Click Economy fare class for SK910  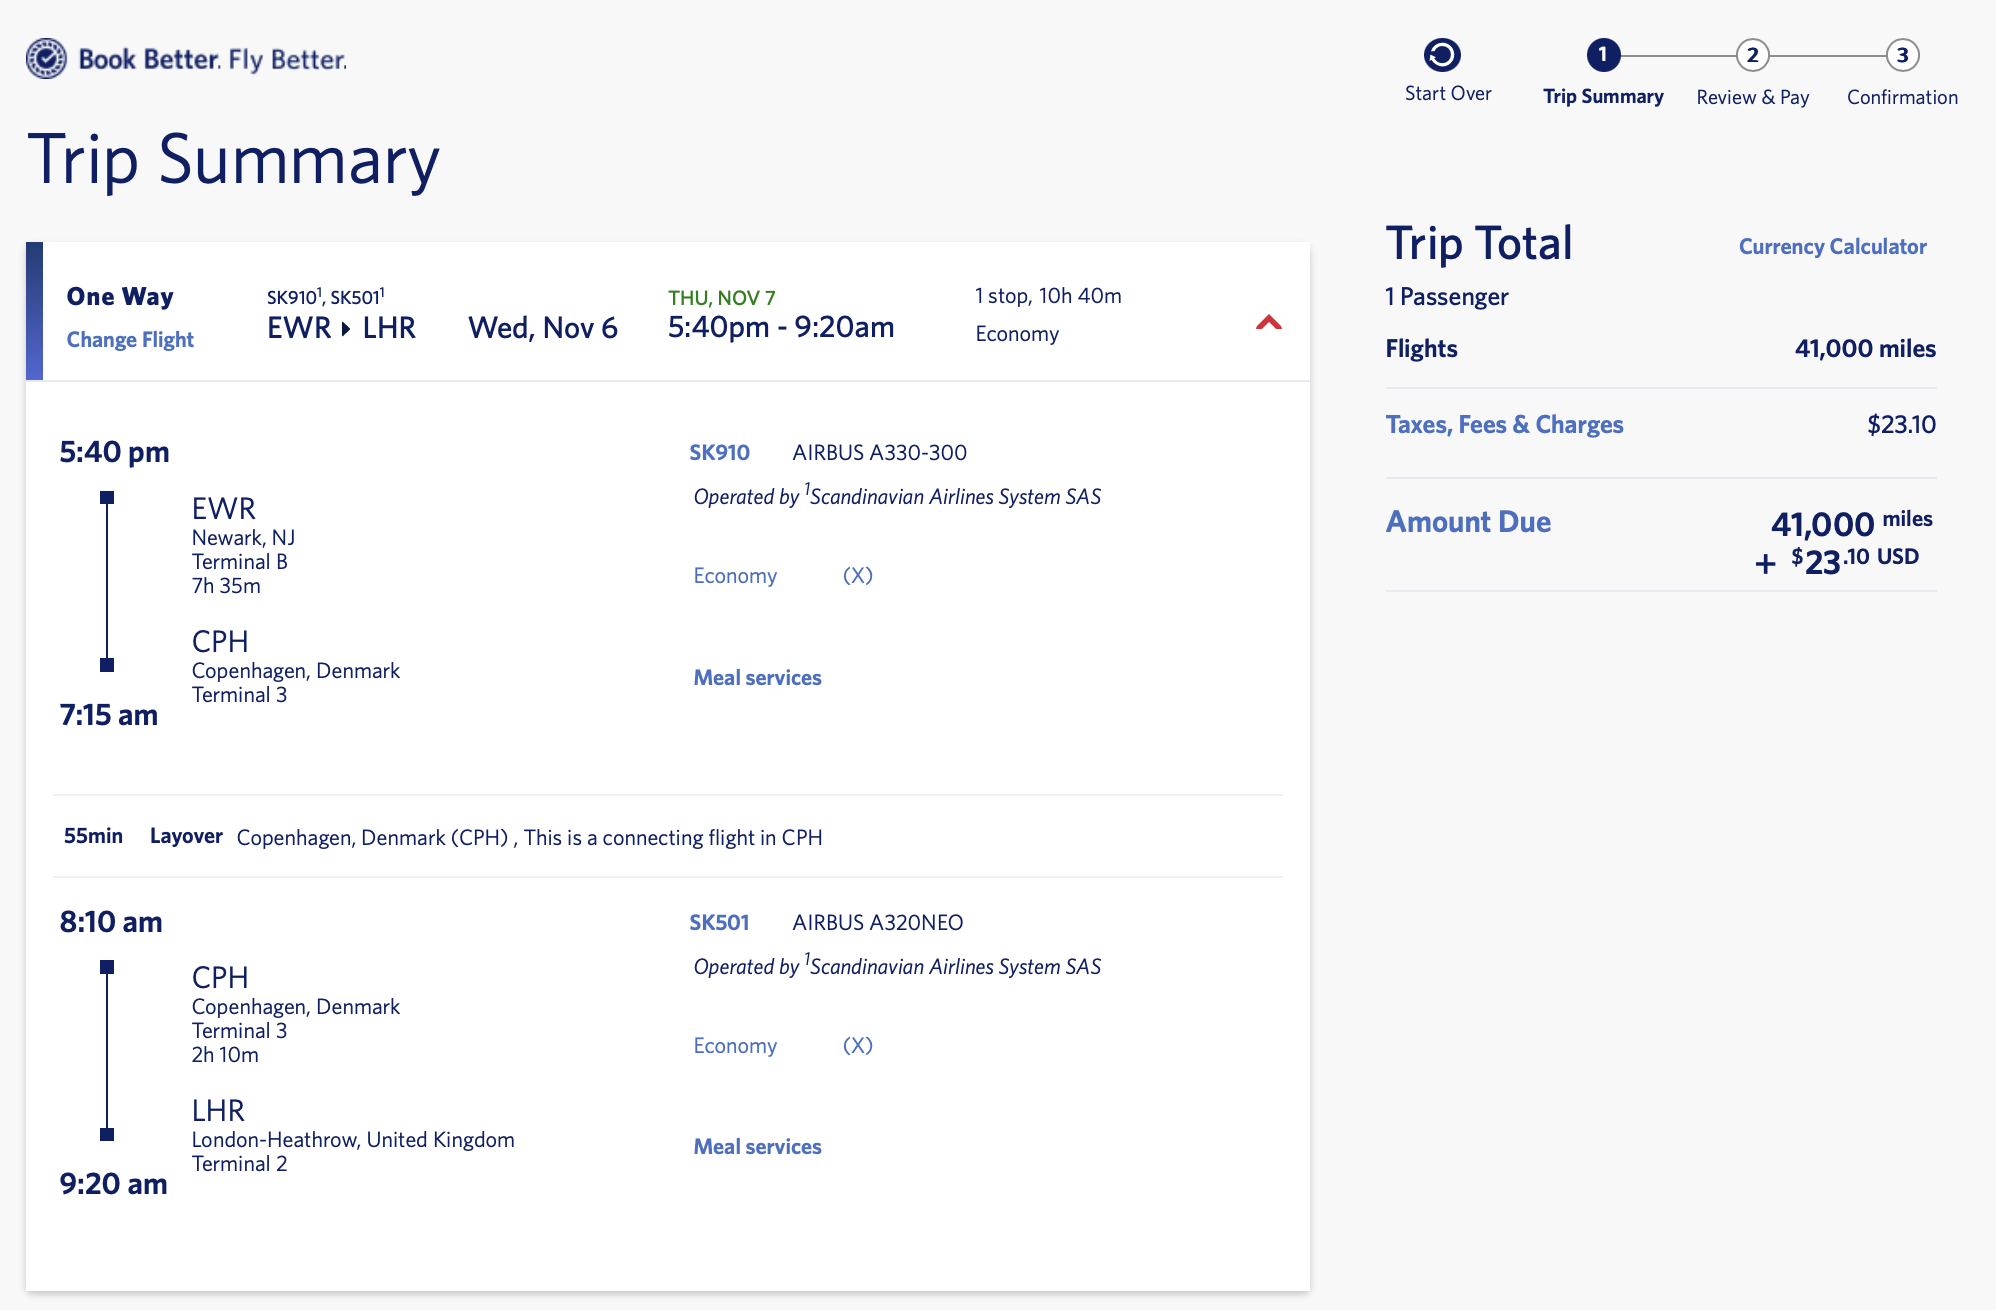(735, 576)
